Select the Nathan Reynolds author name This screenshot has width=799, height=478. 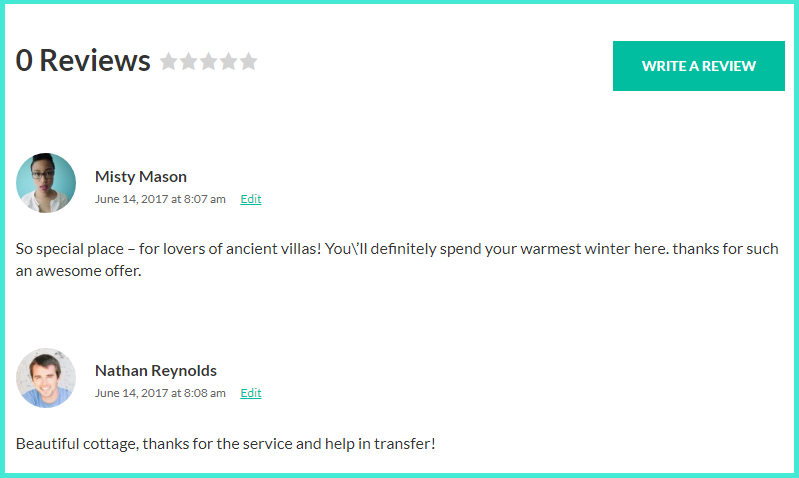tap(156, 371)
